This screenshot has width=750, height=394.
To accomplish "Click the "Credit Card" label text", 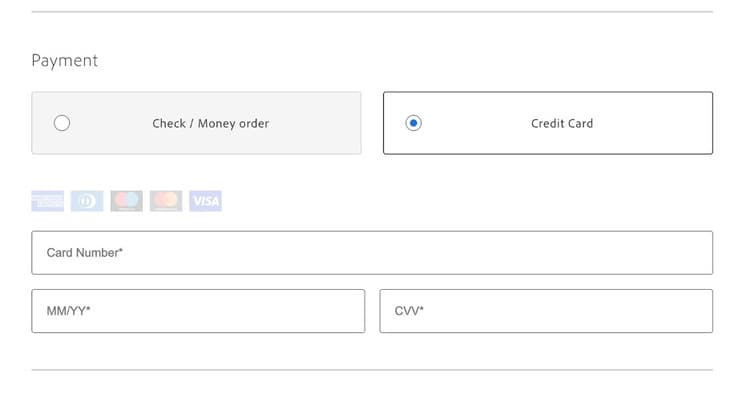I will [x=562, y=123].
